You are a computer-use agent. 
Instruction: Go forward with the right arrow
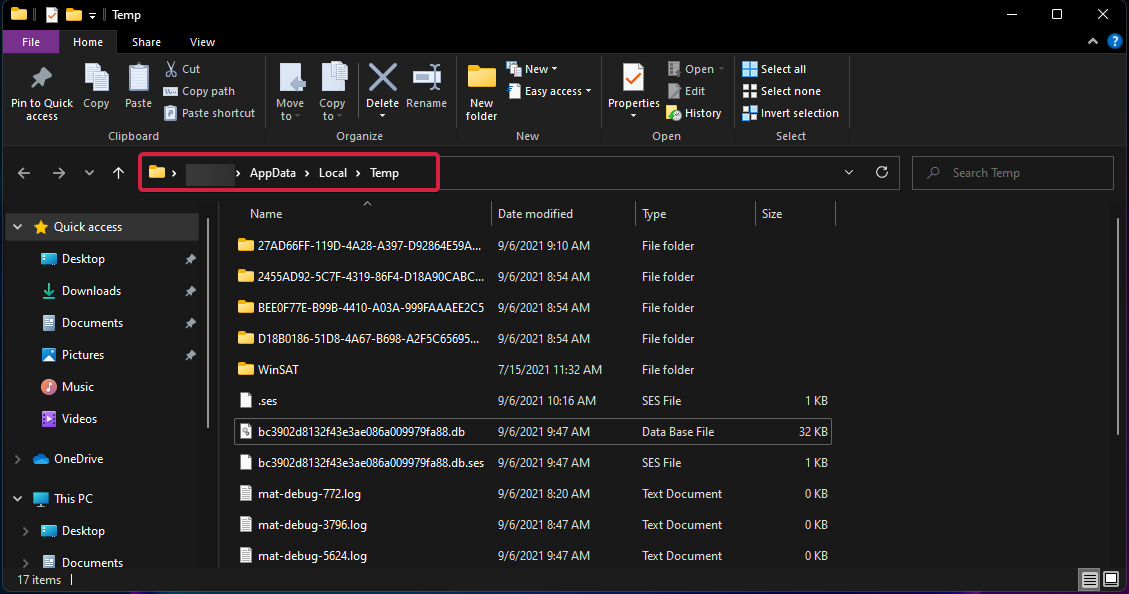click(59, 173)
